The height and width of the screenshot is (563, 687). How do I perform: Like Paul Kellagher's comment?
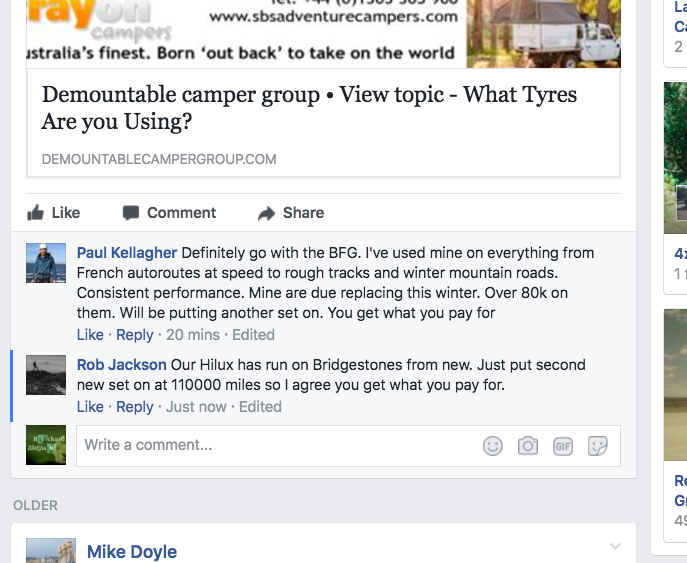pos(90,335)
